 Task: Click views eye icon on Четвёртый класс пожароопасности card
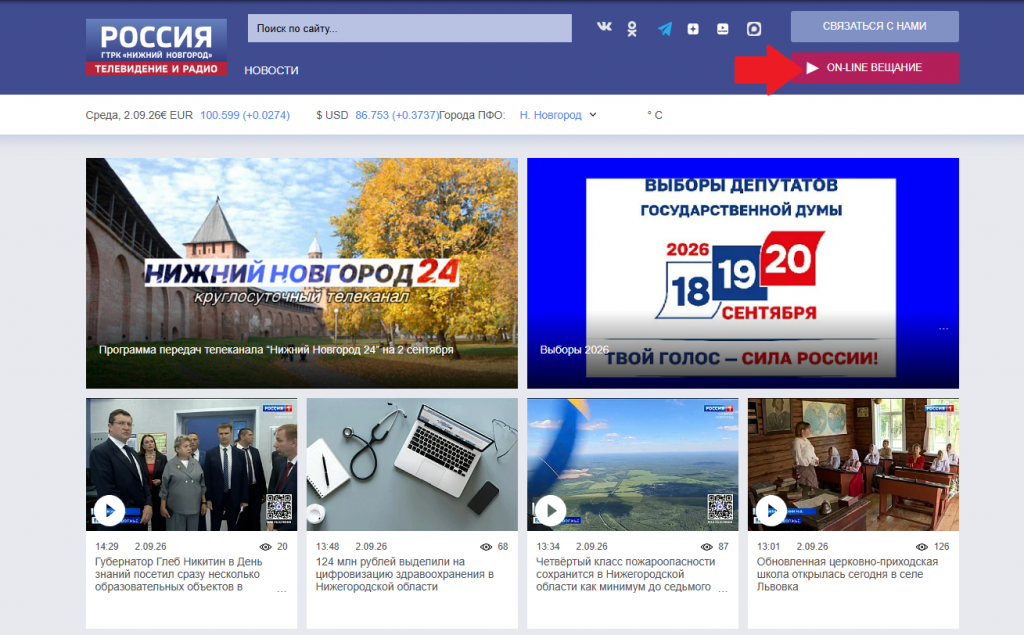tap(707, 547)
